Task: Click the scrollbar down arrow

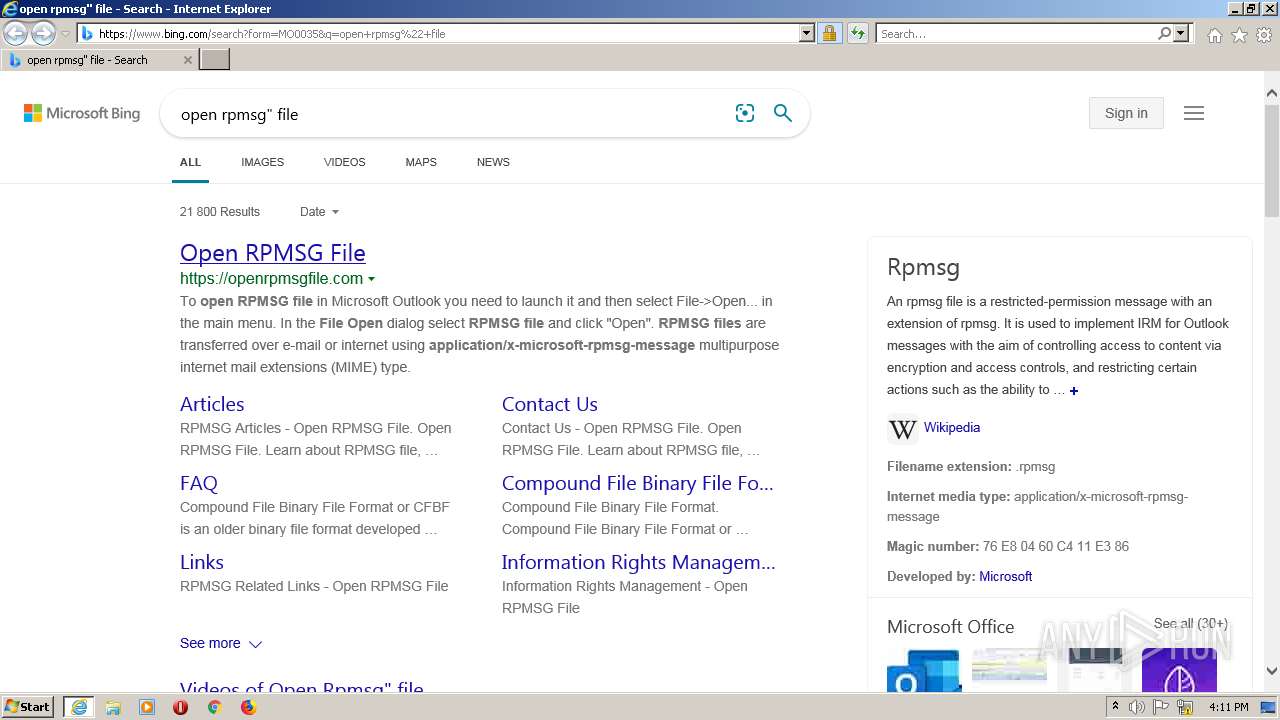Action: click(x=1272, y=672)
